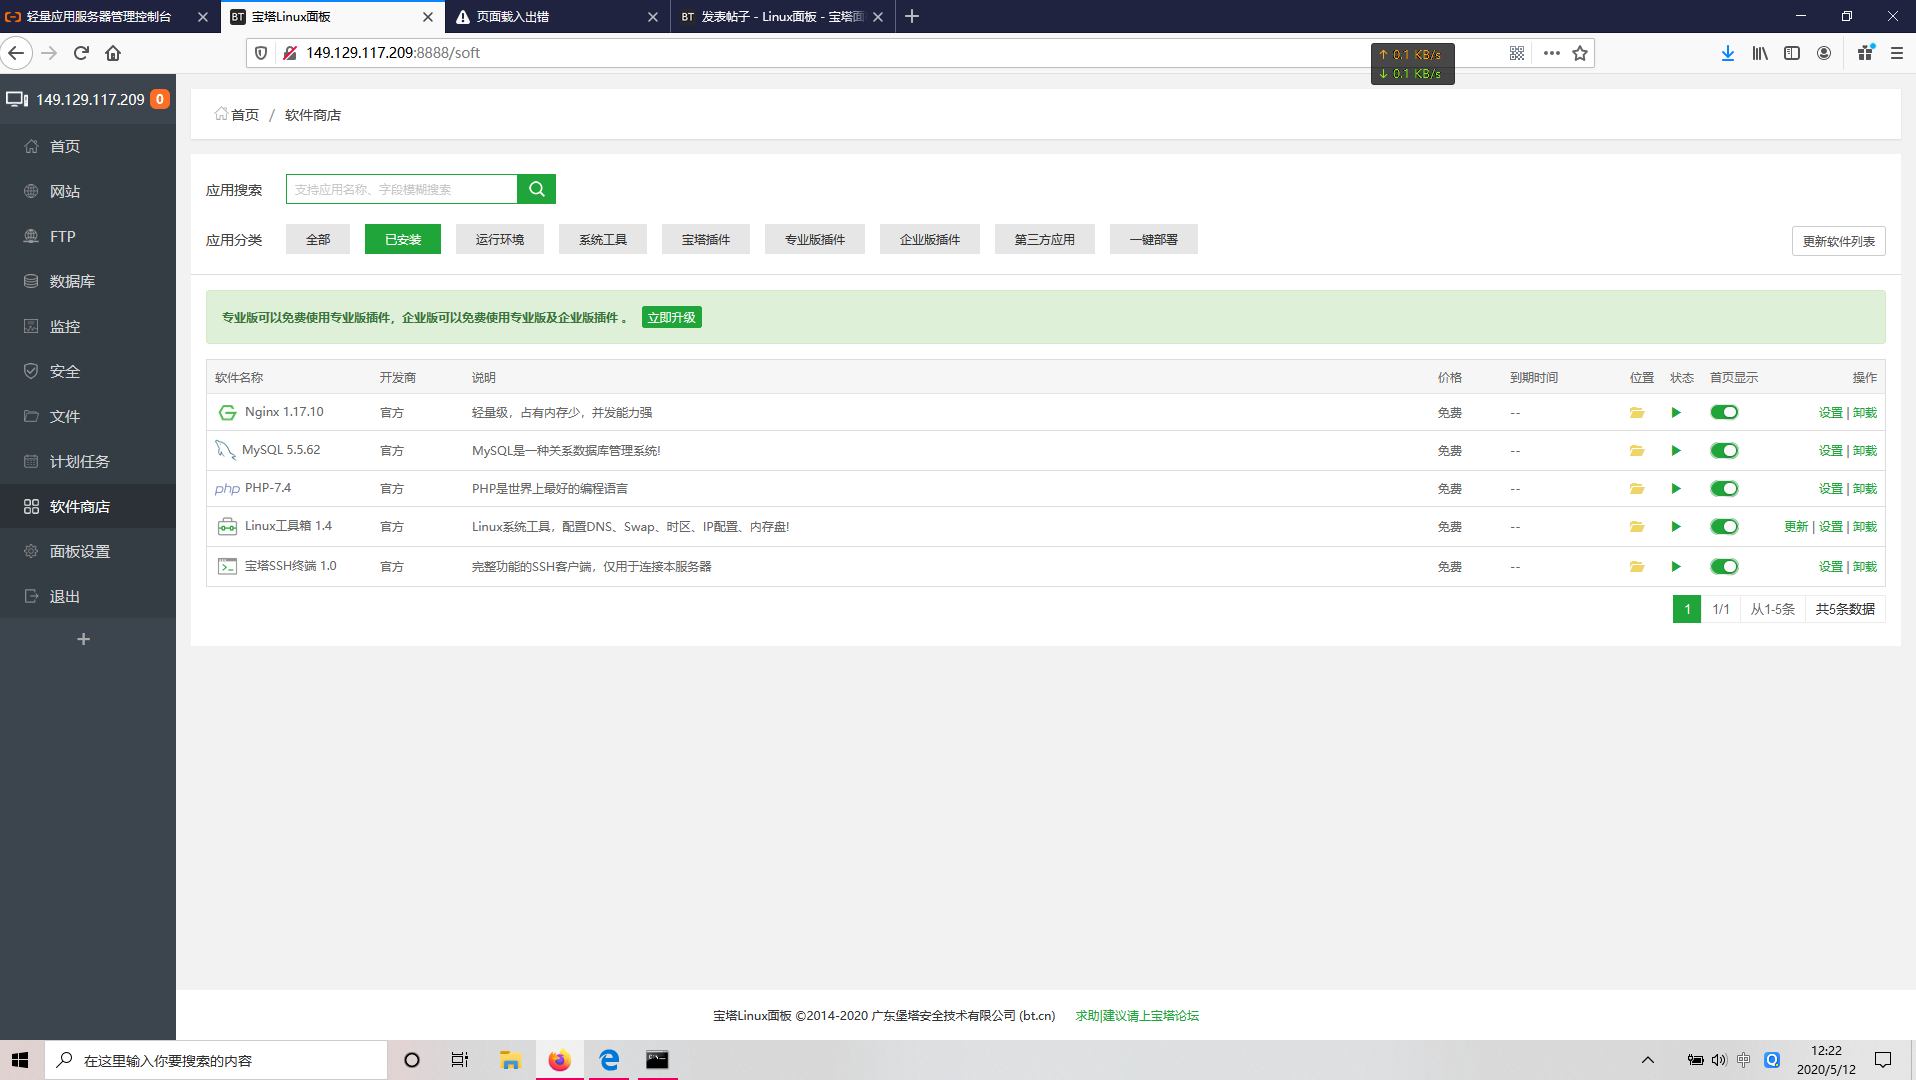Open the Firefox library icon

(x=1760, y=53)
